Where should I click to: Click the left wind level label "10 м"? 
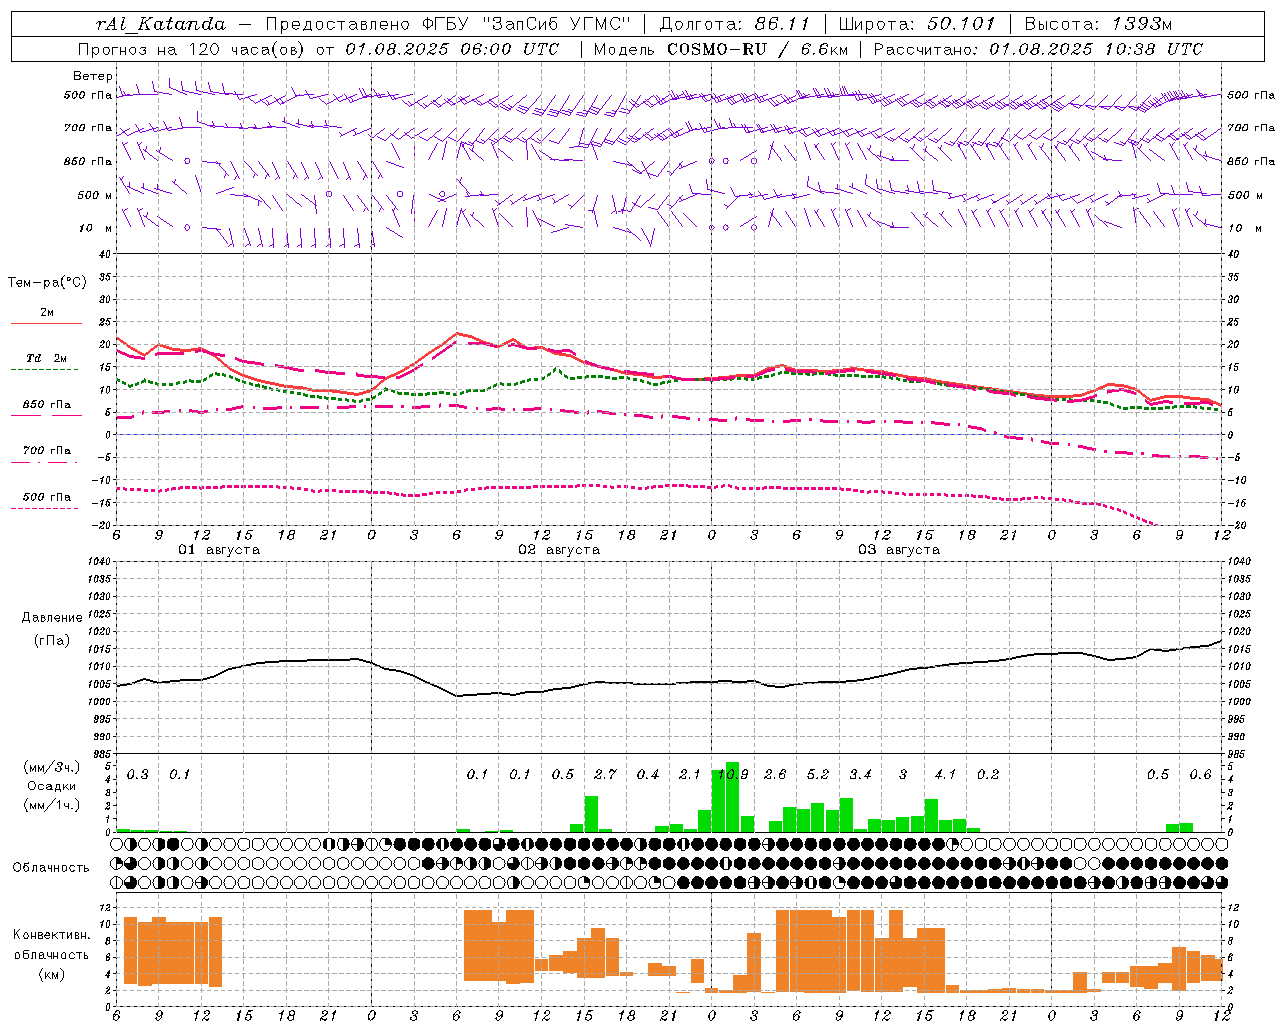[x=96, y=228]
